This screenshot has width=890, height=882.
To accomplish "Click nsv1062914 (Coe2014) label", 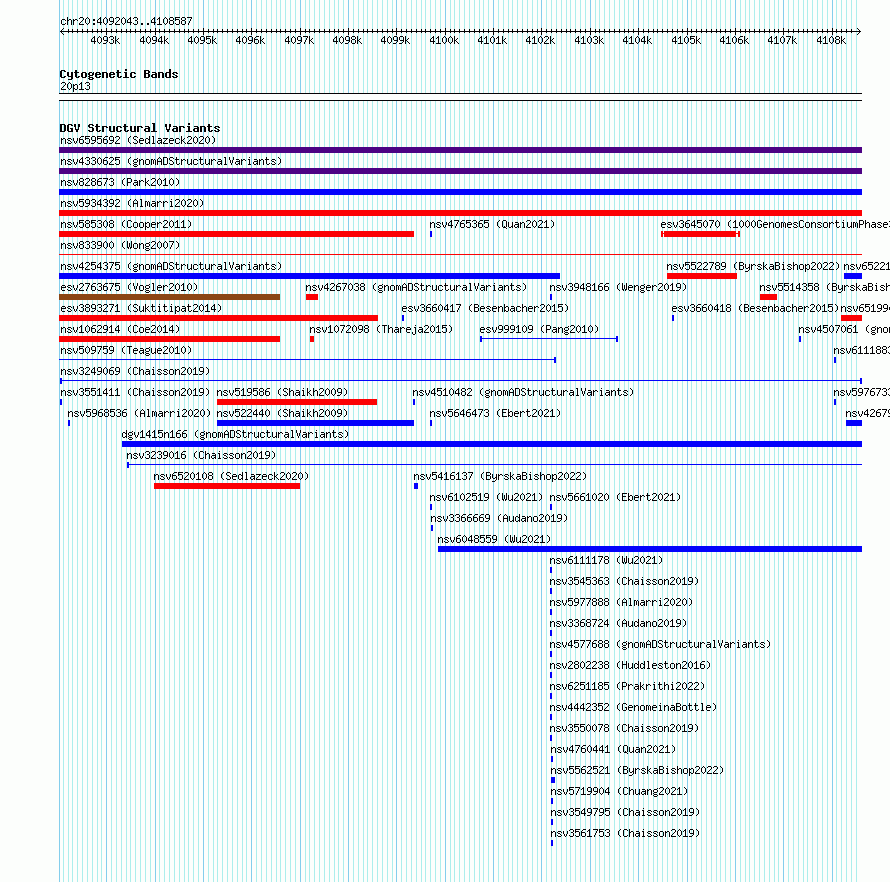I will (x=120, y=329).
